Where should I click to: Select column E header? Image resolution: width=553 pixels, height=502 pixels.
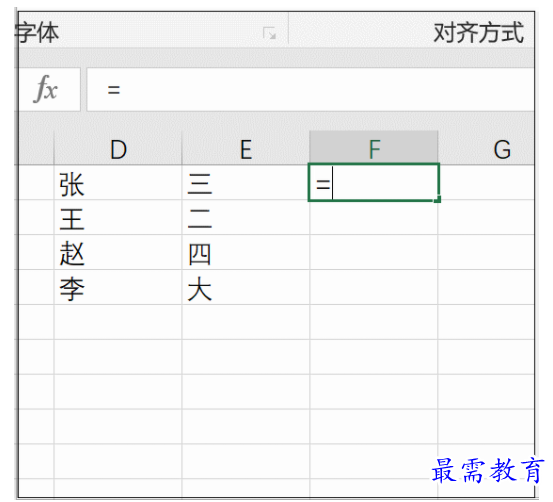(x=246, y=149)
